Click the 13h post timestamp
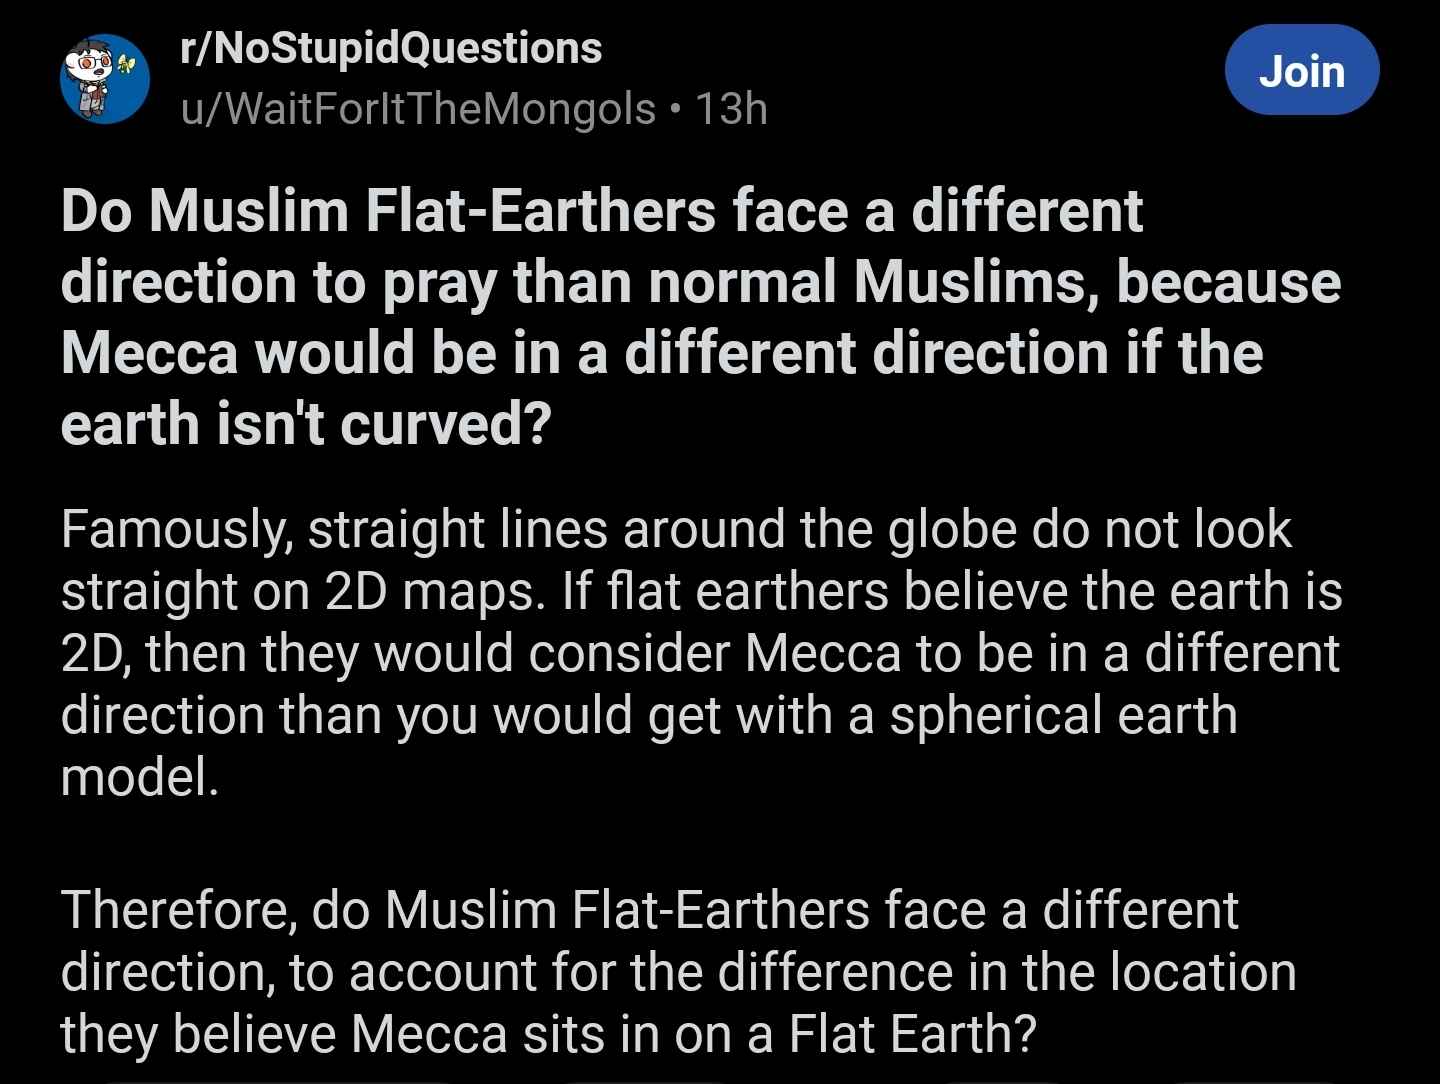Viewport: 1440px width, 1084px height. (731, 108)
